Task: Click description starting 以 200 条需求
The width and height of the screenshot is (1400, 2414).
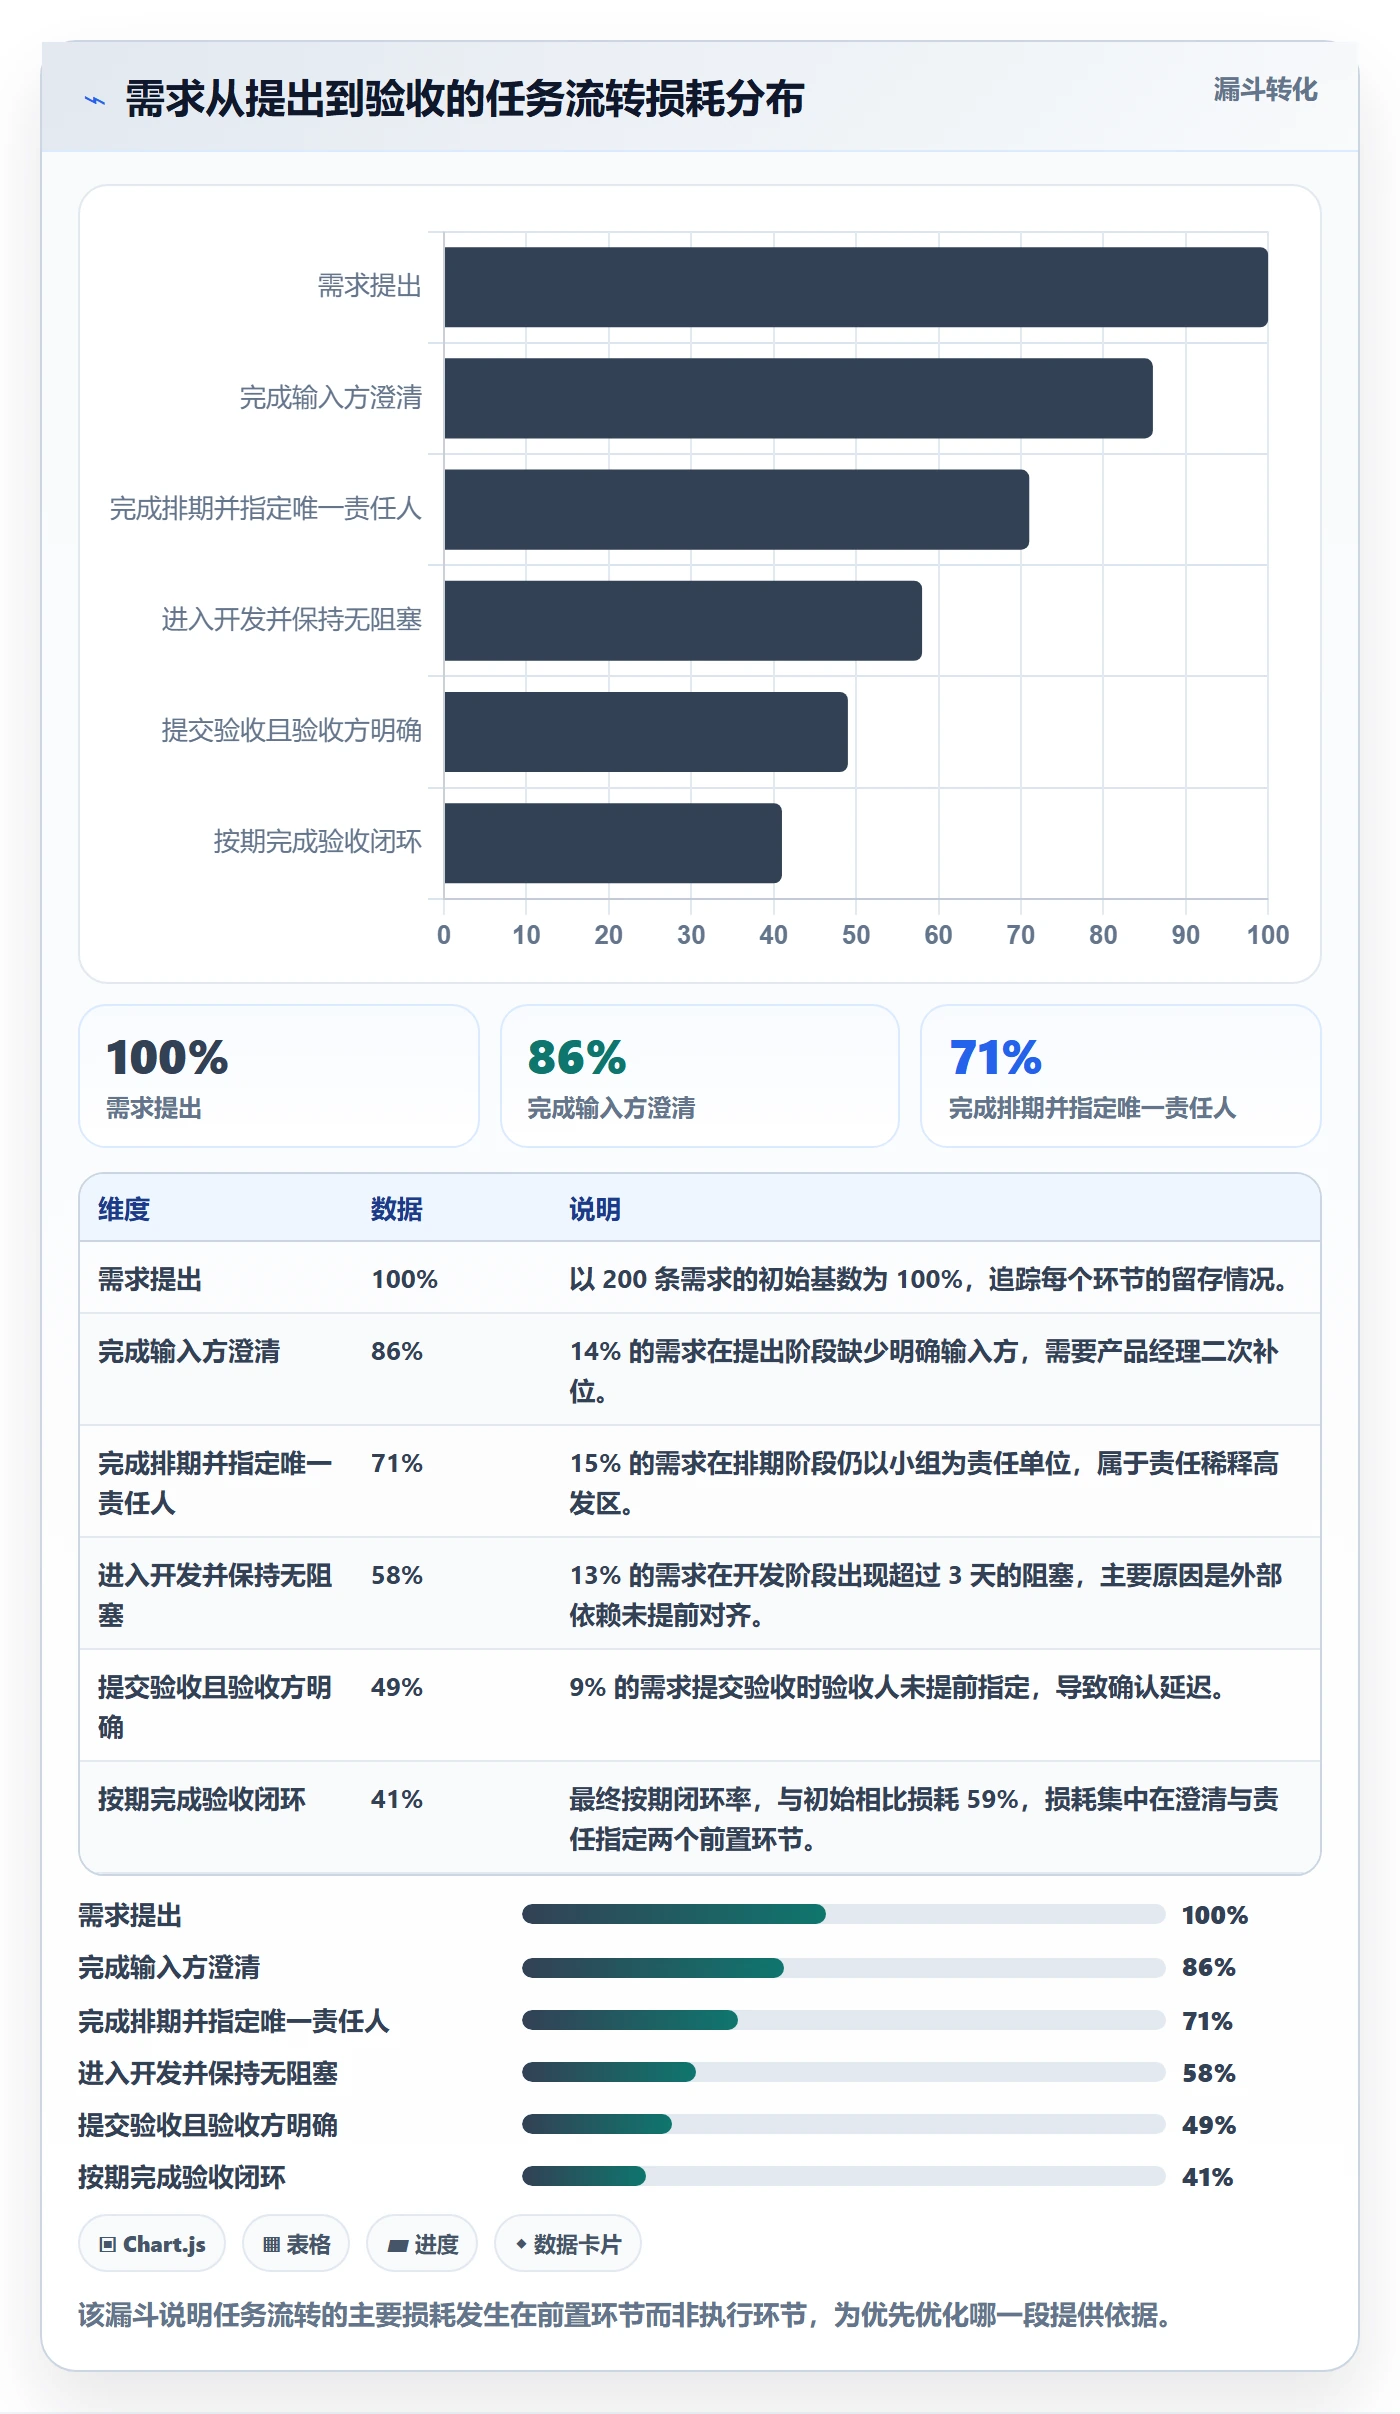Action: 931,1279
